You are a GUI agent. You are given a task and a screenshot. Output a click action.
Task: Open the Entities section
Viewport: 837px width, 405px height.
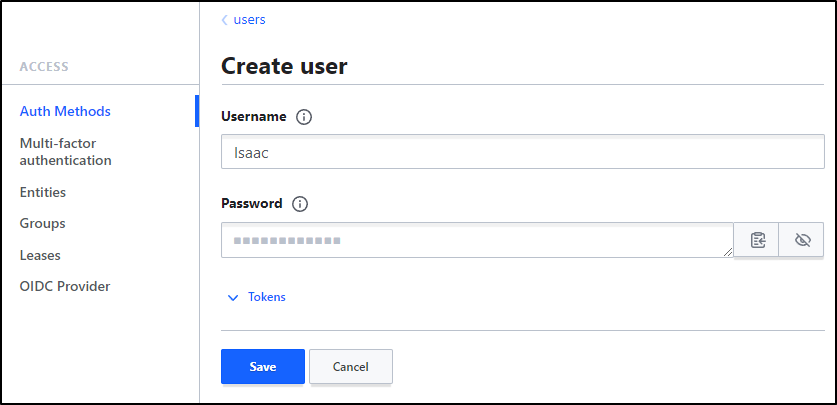pos(43,192)
